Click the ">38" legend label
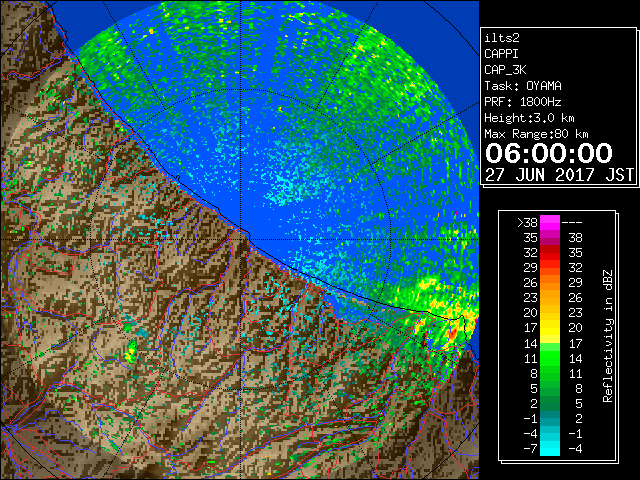The image size is (640, 480). click(x=527, y=222)
